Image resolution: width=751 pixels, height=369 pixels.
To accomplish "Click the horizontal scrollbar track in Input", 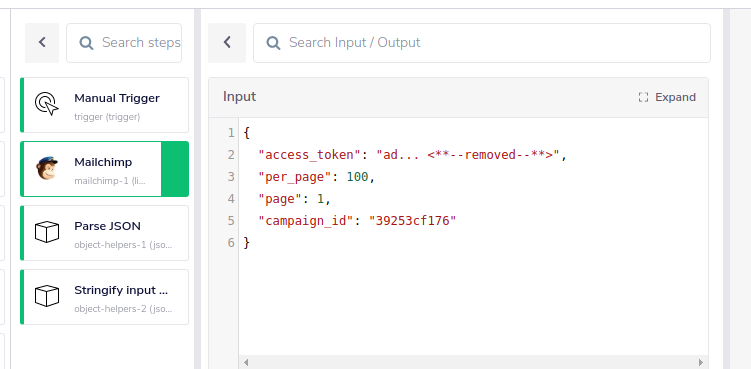I will [x=473, y=362].
